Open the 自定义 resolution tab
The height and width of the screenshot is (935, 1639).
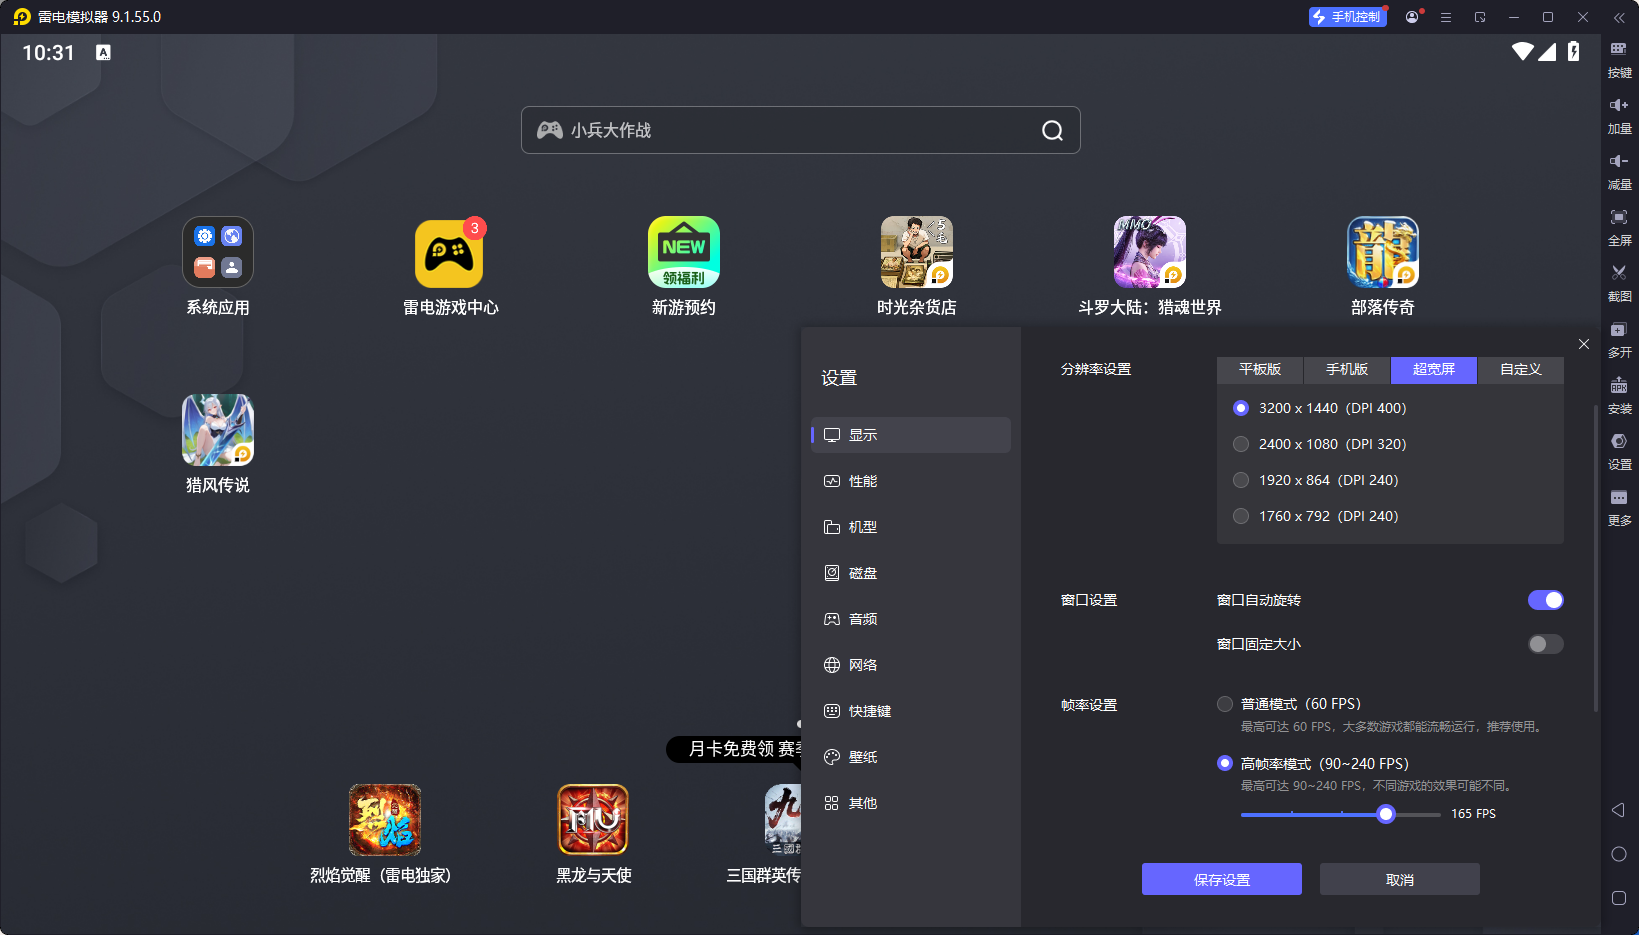point(1519,370)
